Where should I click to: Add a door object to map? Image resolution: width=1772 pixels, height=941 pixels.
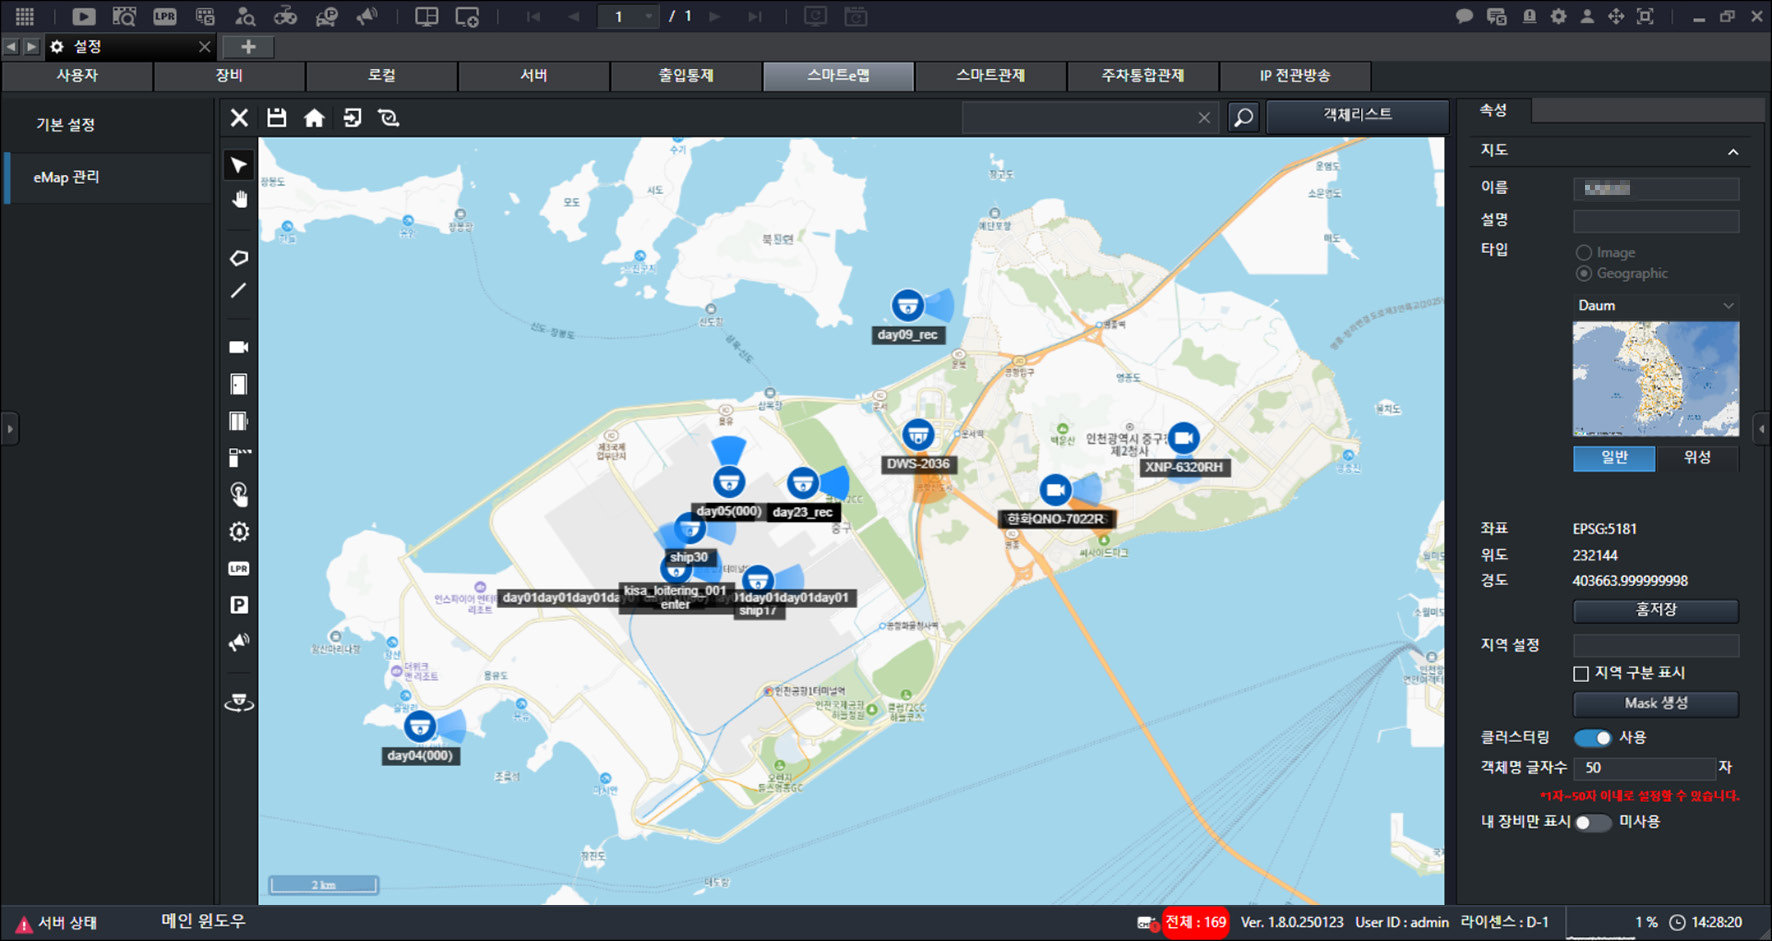point(239,384)
